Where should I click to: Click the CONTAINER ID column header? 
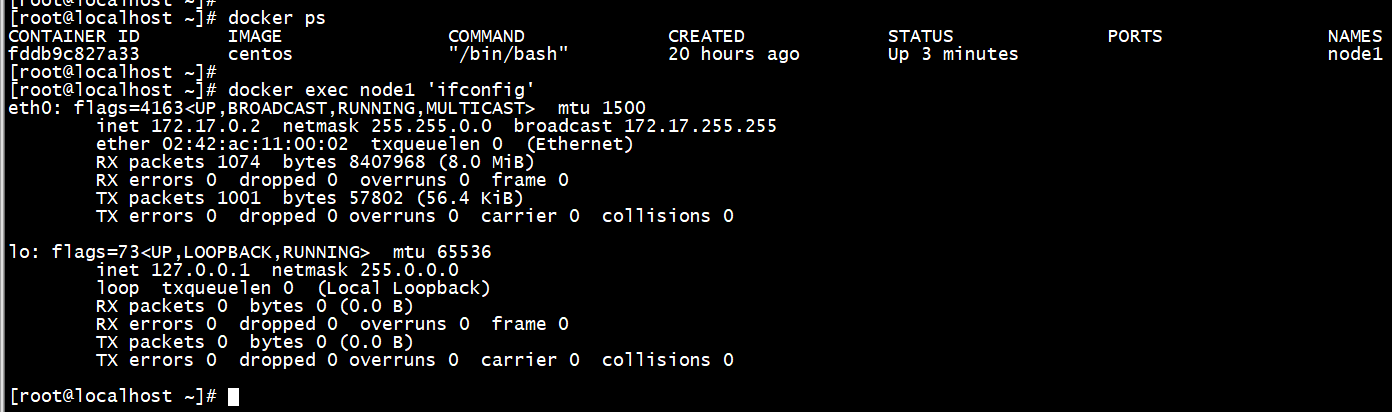pos(73,36)
